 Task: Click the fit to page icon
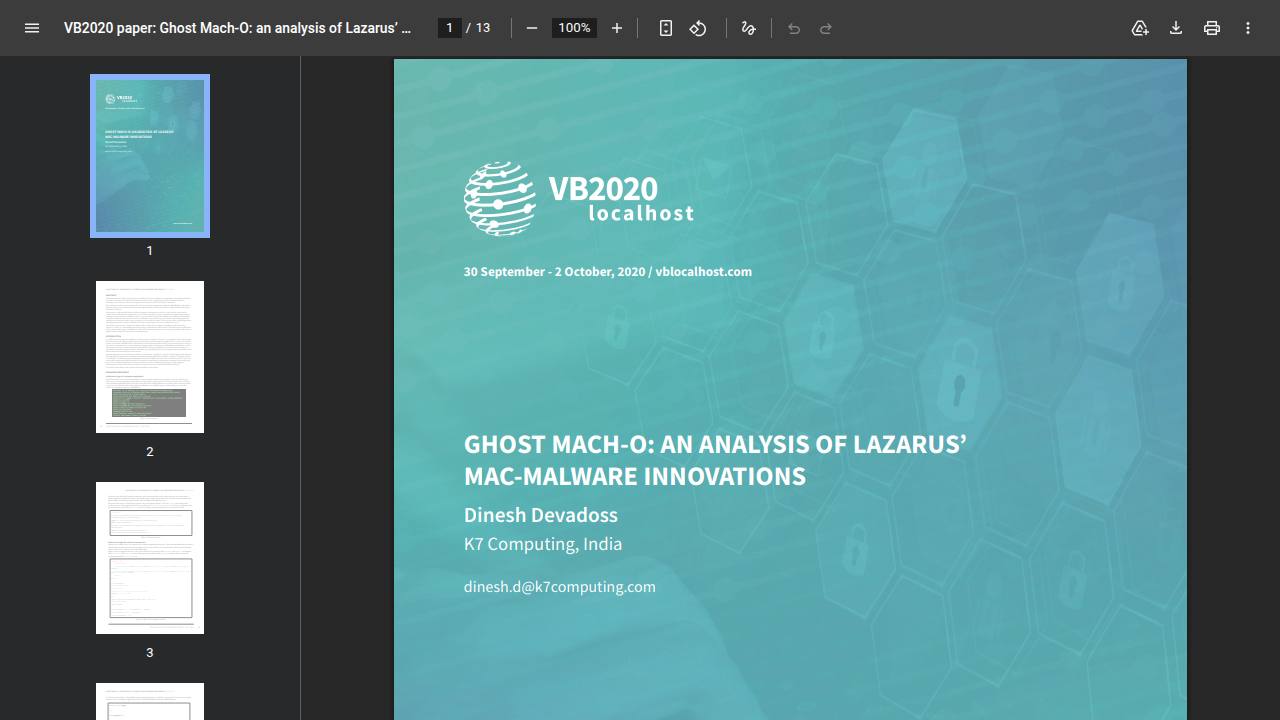(666, 28)
